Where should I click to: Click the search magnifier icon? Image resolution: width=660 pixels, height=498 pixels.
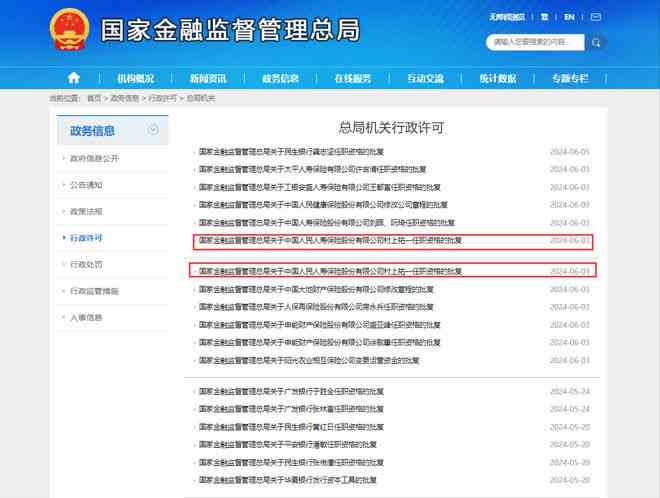click(596, 43)
